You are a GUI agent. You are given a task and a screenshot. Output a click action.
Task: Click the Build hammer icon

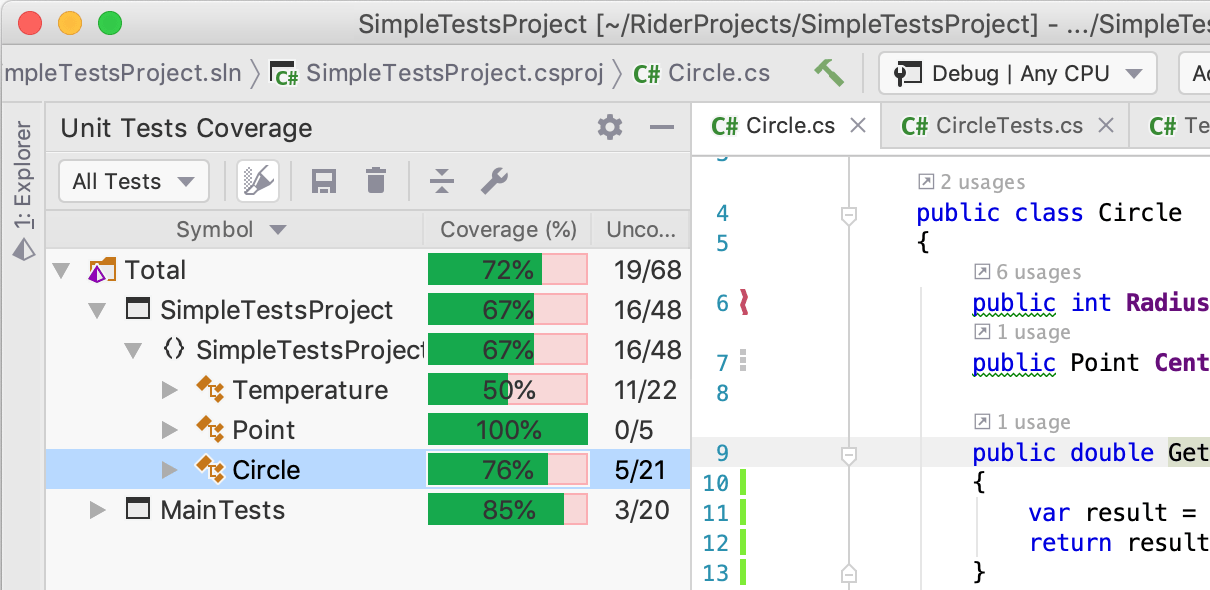point(828,73)
